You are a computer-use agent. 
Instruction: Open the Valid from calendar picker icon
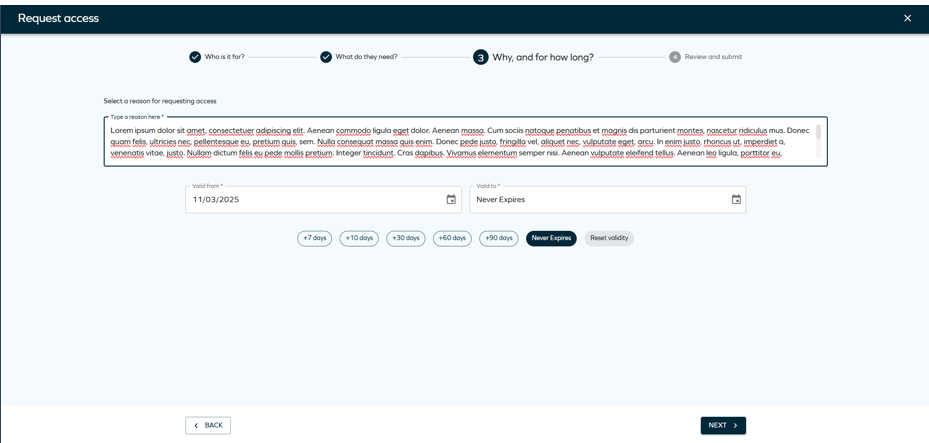[x=451, y=200]
